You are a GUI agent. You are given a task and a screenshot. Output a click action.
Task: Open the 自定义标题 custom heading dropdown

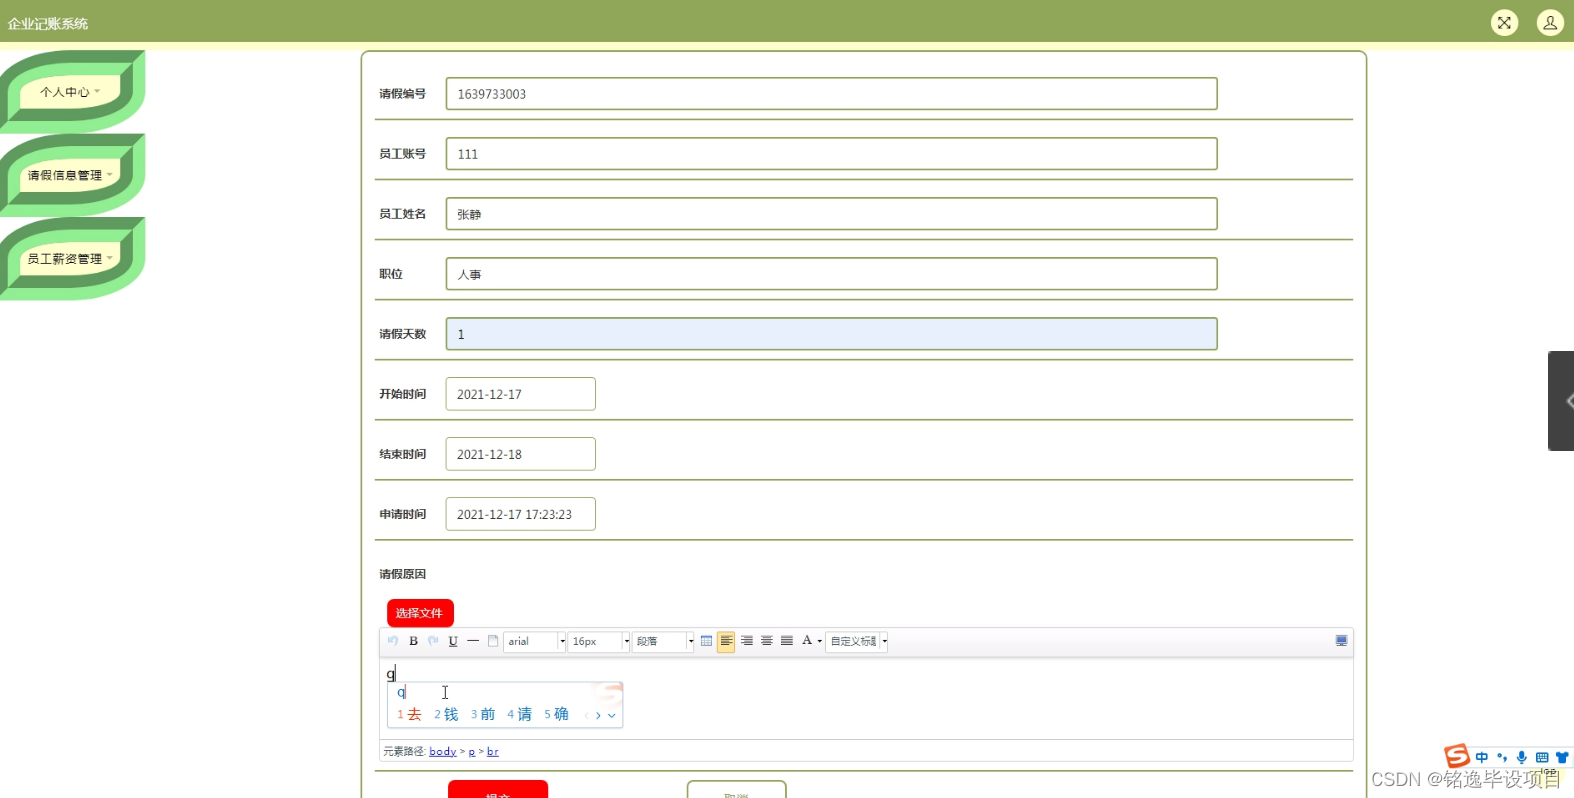pos(858,641)
